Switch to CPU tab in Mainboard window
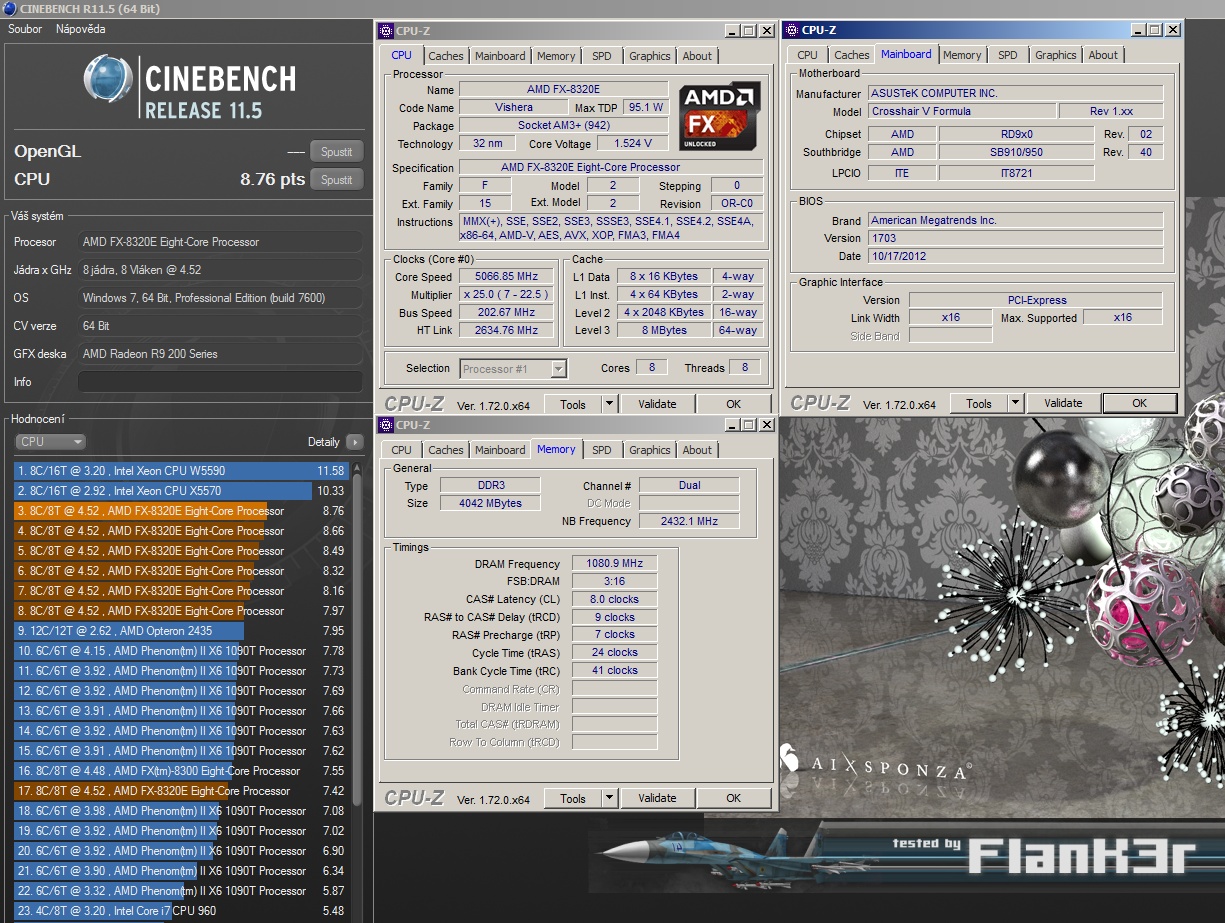Image resolution: width=1225 pixels, height=923 pixels. point(808,55)
